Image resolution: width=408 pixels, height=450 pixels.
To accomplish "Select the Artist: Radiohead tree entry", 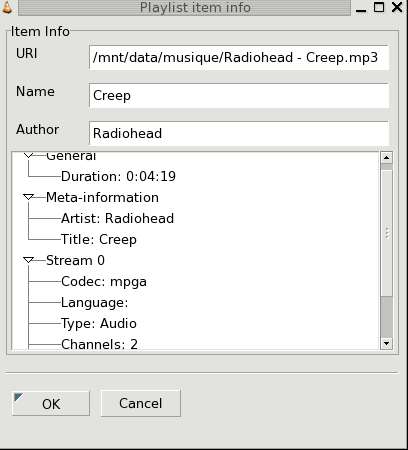I will click(x=117, y=218).
